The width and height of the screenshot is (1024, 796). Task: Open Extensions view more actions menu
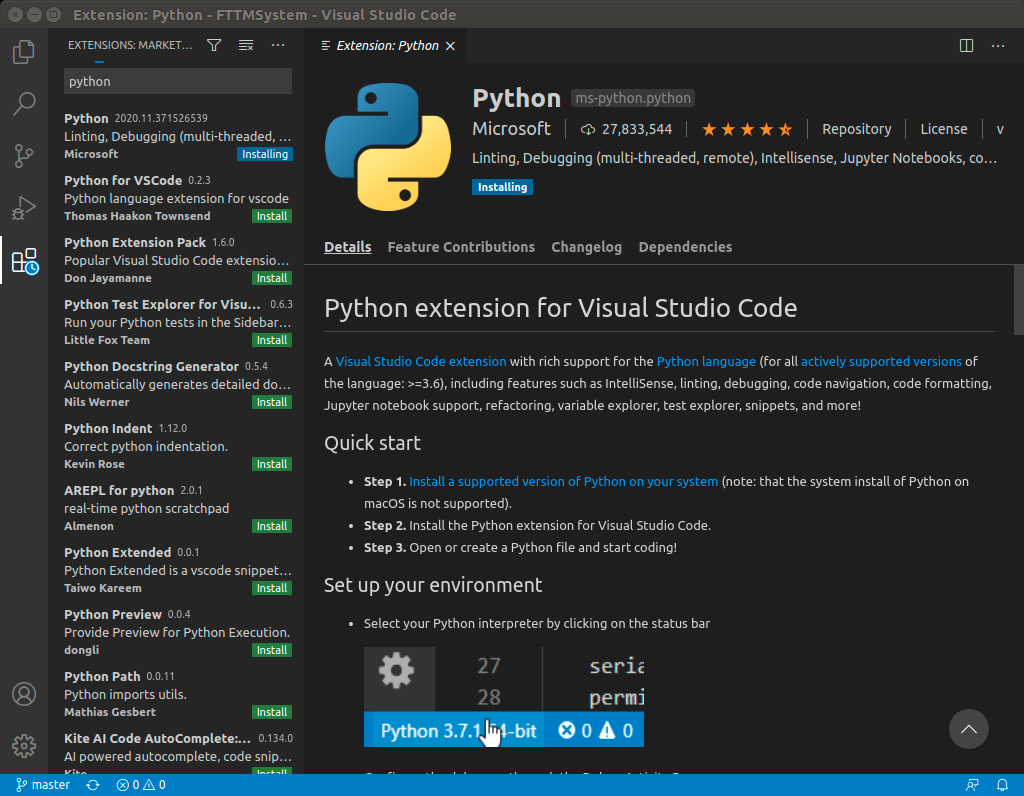278,45
